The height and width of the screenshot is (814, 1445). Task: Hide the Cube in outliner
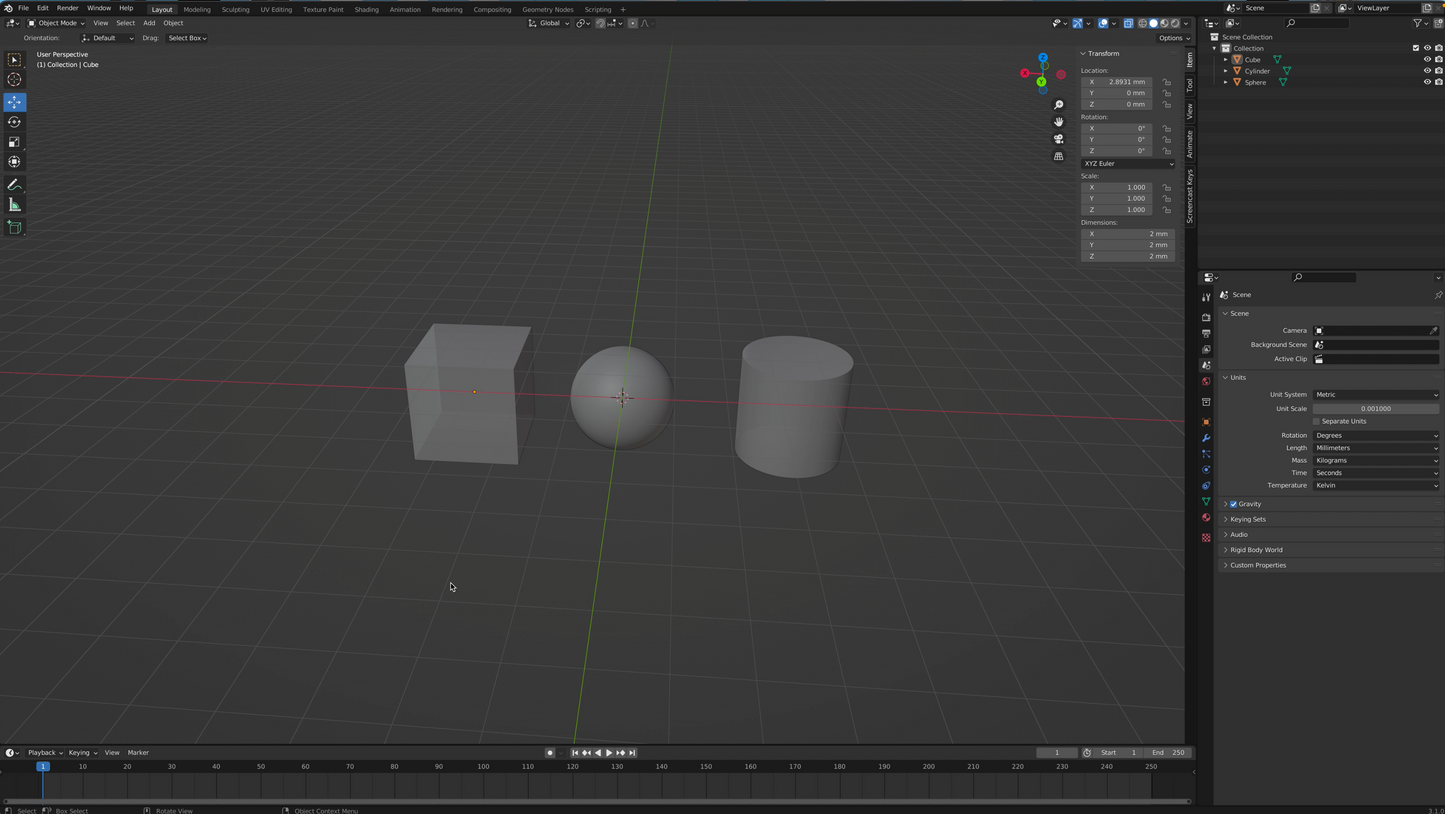click(1427, 59)
